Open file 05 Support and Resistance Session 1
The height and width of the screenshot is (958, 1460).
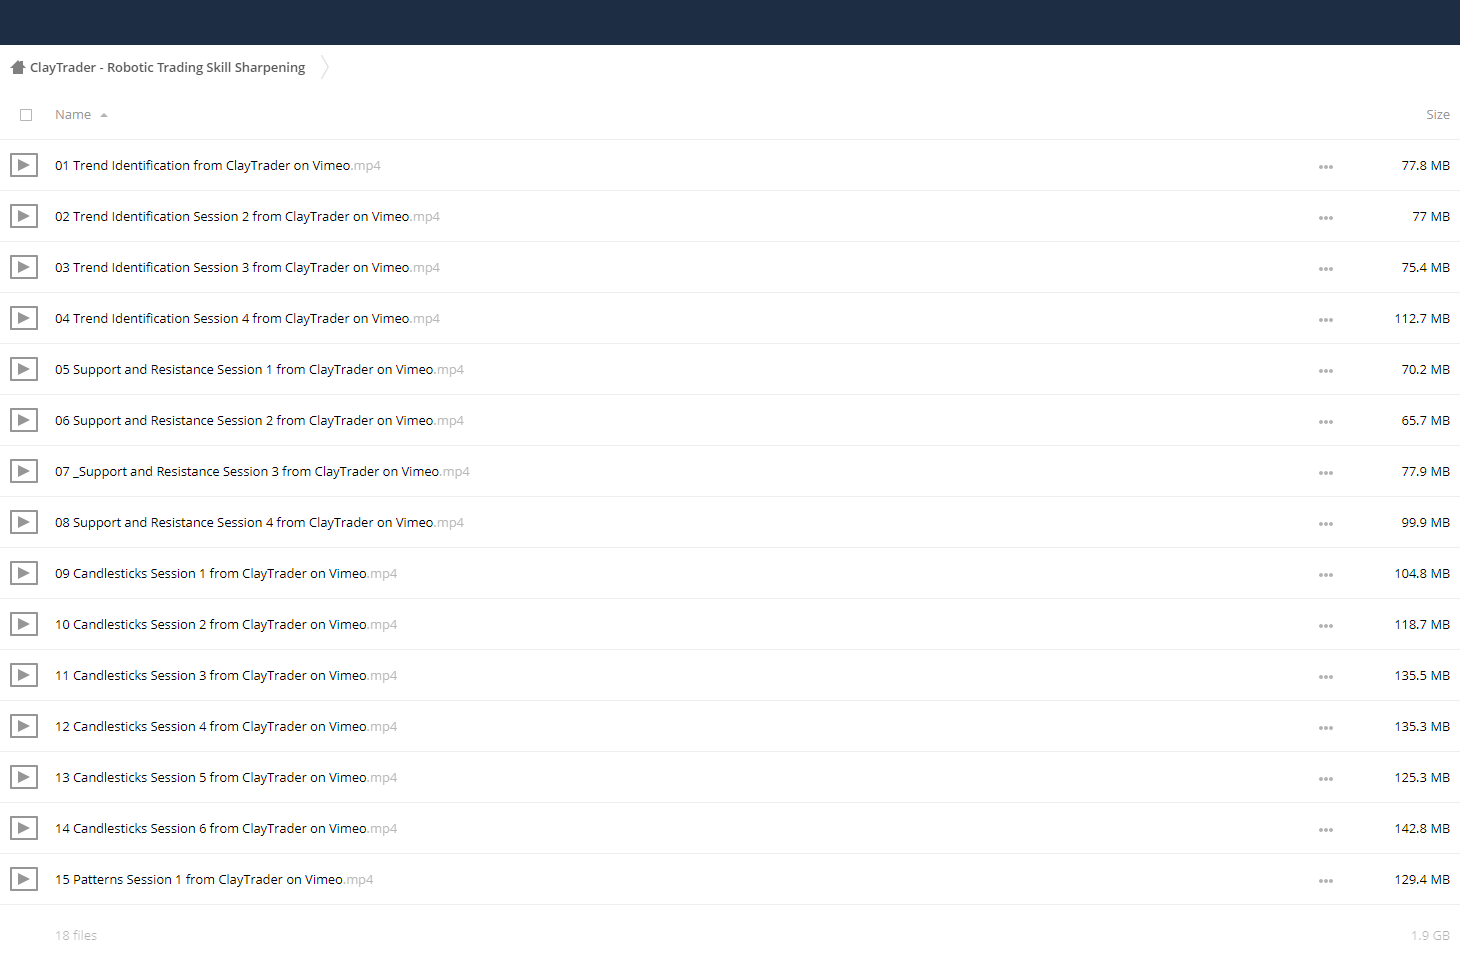point(259,370)
